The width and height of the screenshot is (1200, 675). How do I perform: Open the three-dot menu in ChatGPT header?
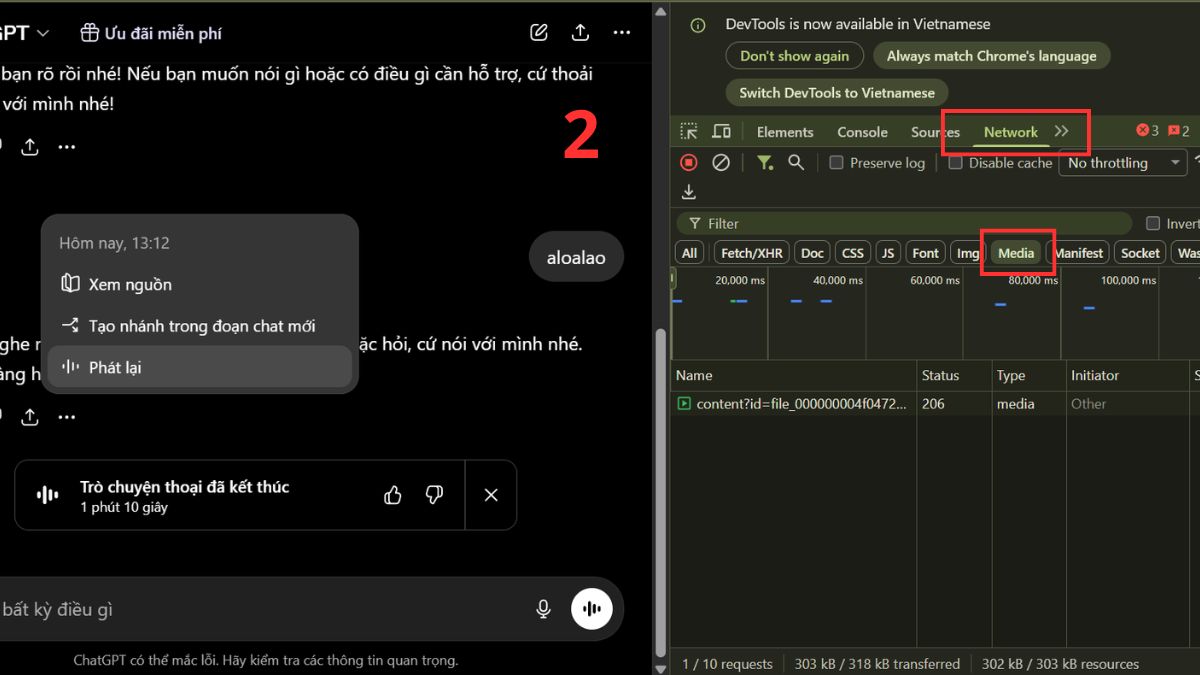pyautogui.click(x=622, y=33)
